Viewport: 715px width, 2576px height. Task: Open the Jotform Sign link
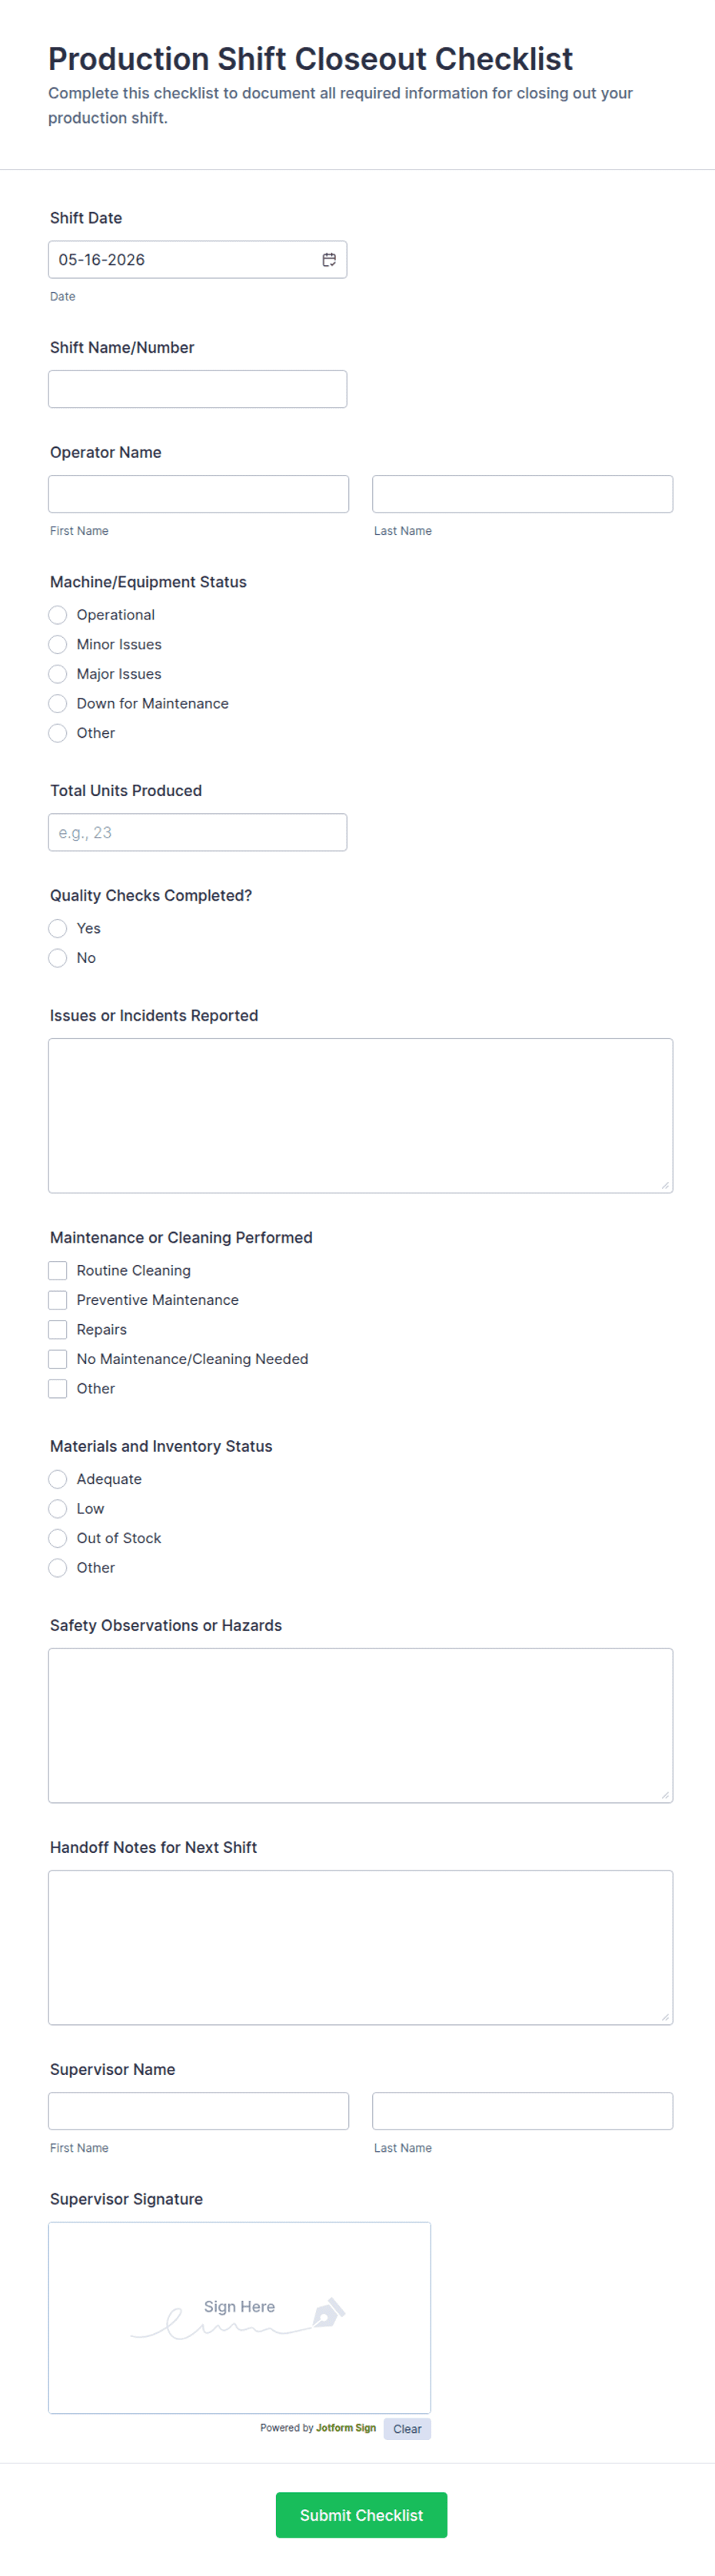tap(346, 2428)
